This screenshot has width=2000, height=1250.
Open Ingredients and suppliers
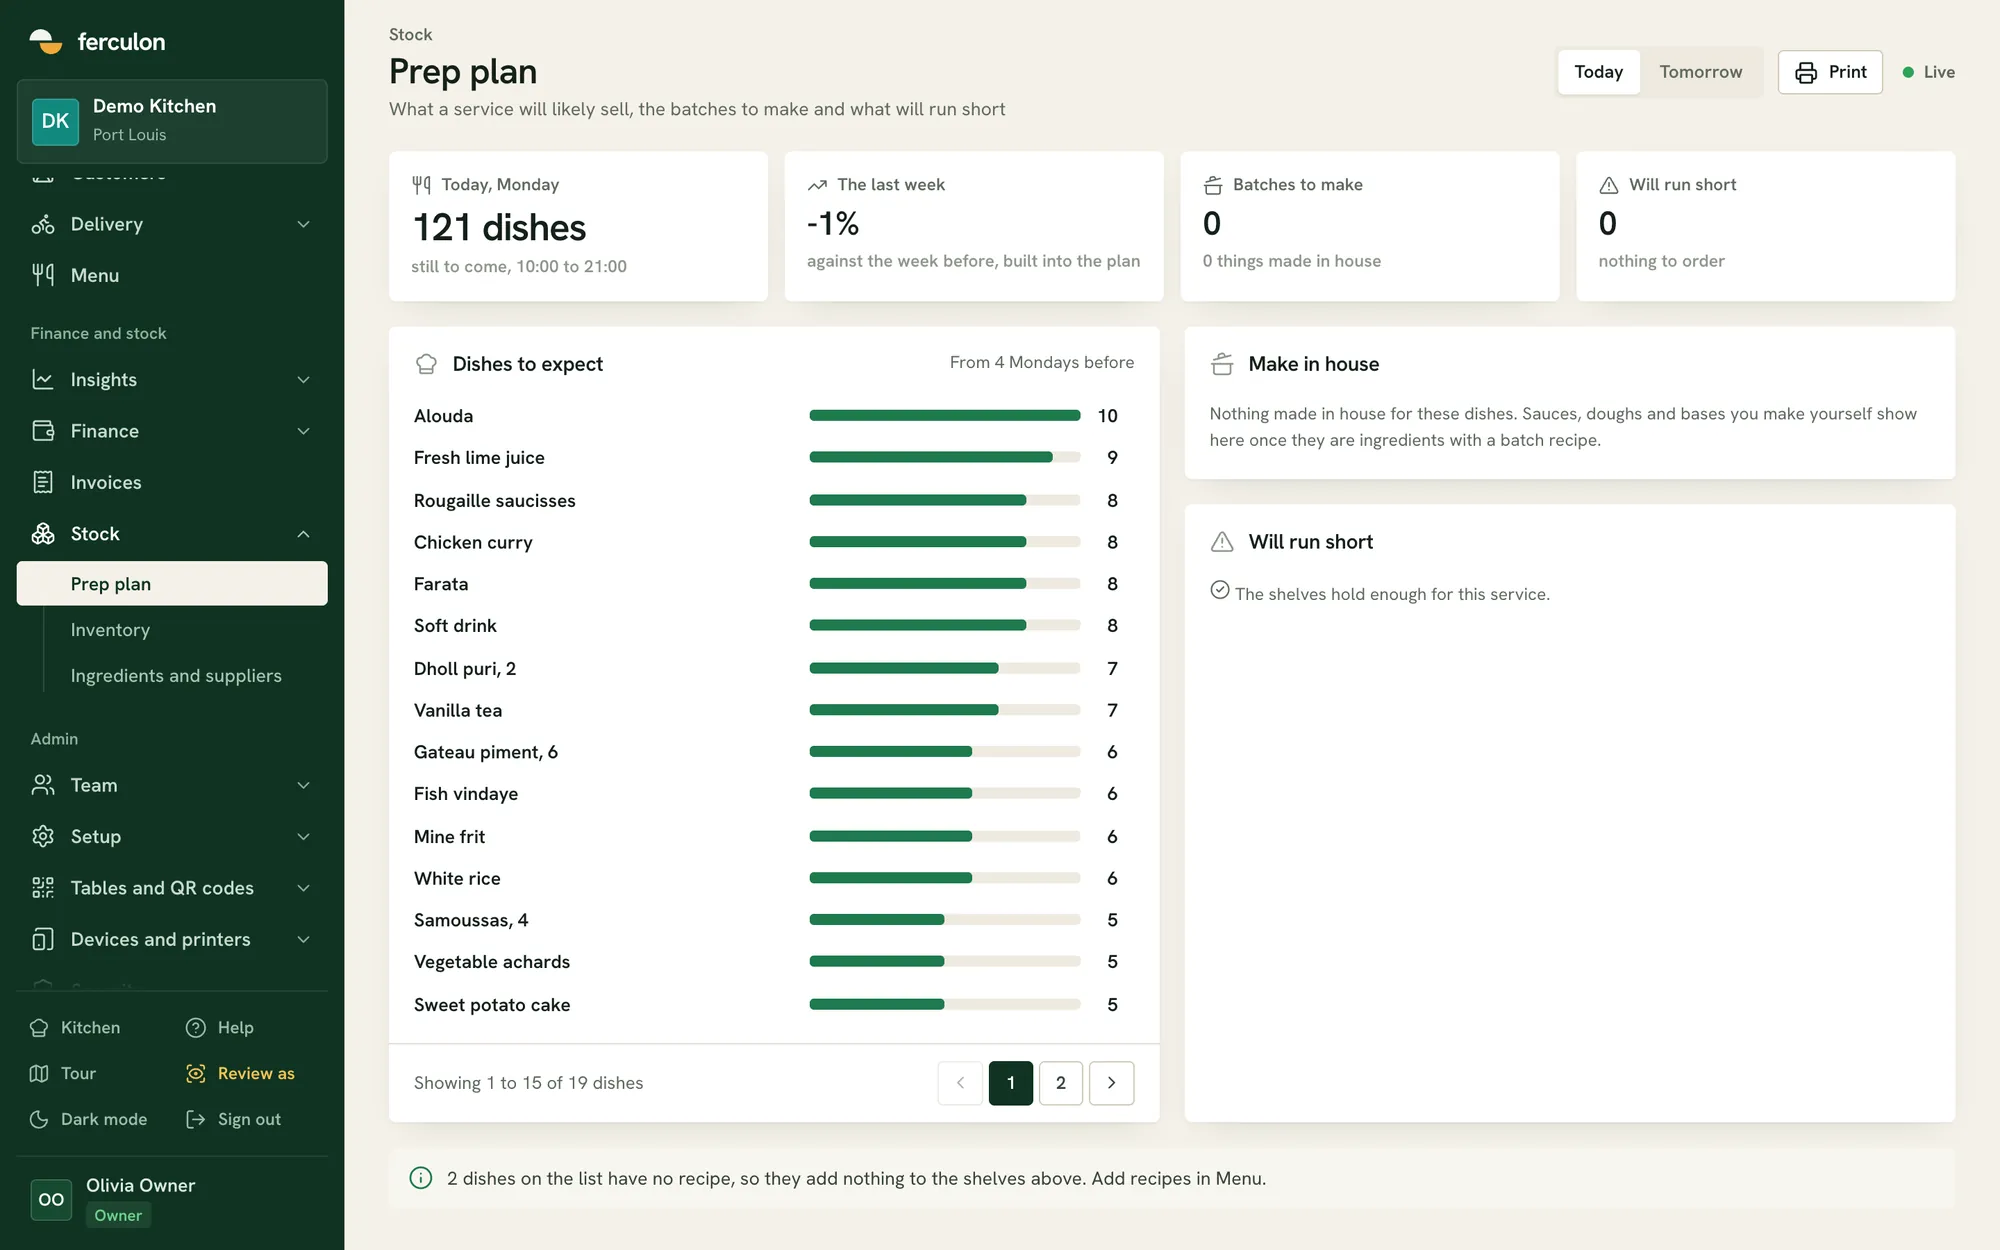(x=176, y=676)
